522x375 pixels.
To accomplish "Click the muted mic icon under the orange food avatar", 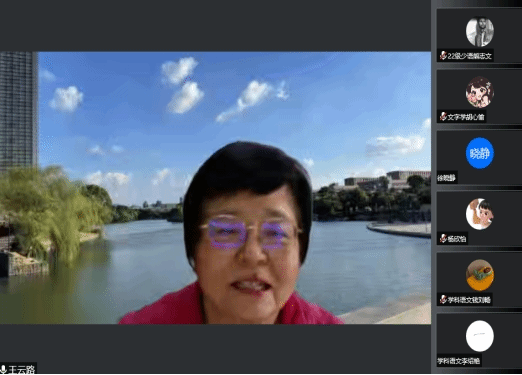I will click(443, 300).
